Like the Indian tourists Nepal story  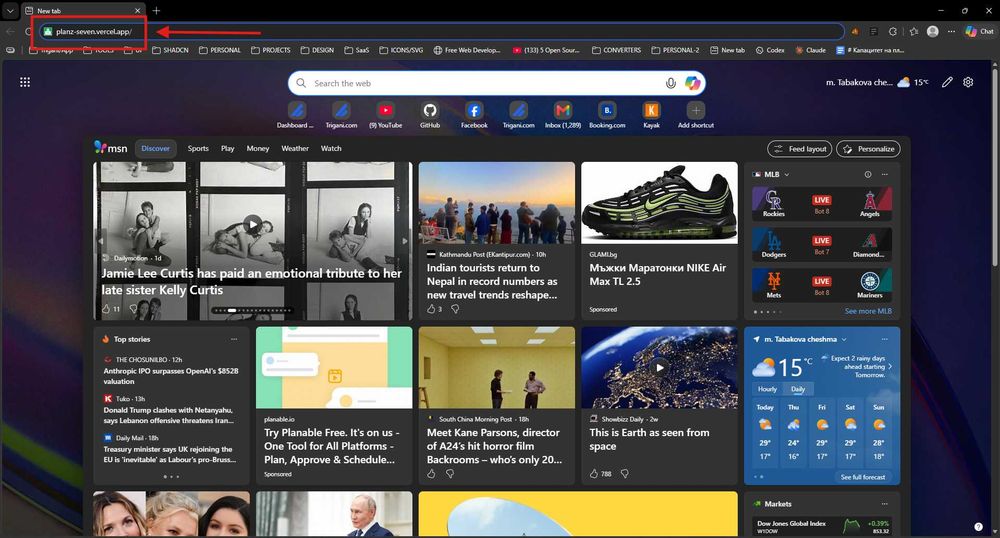431,309
